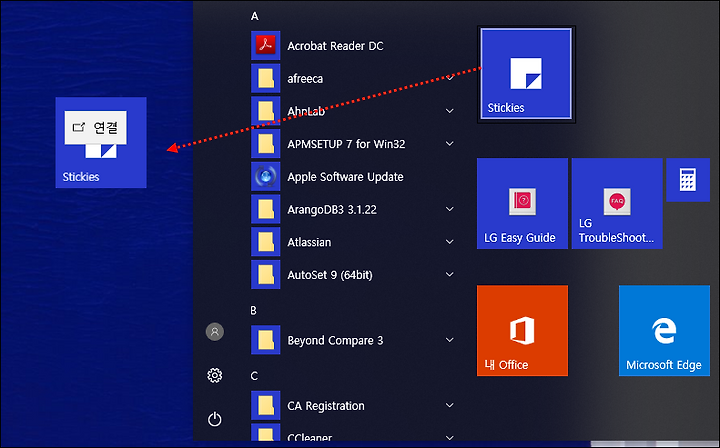Click the C section letter header
Viewport: 720px width, 448px height.
click(254, 376)
